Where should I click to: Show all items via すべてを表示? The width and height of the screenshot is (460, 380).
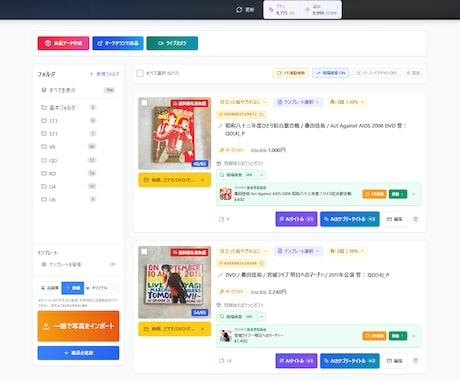pos(78,90)
